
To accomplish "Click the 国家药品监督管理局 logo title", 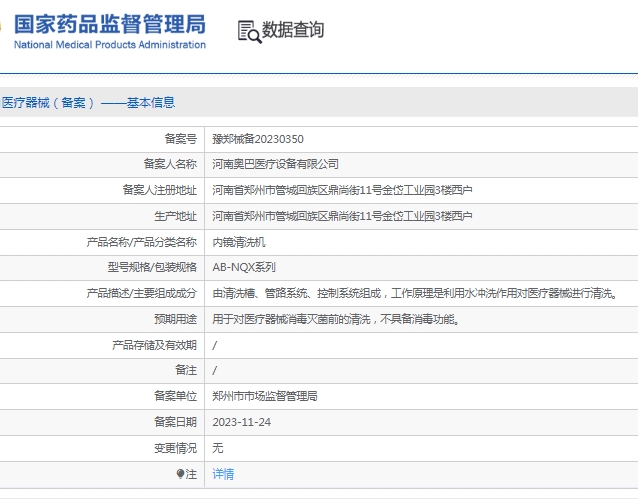I will pyautogui.click(x=110, y=24).
